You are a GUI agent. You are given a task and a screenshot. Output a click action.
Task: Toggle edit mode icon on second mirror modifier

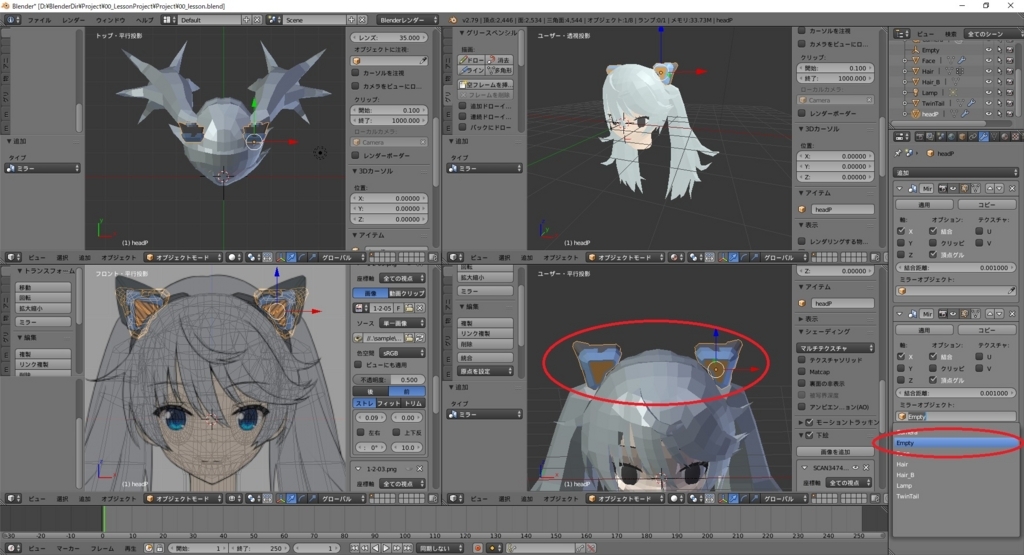tap(965, 314)
